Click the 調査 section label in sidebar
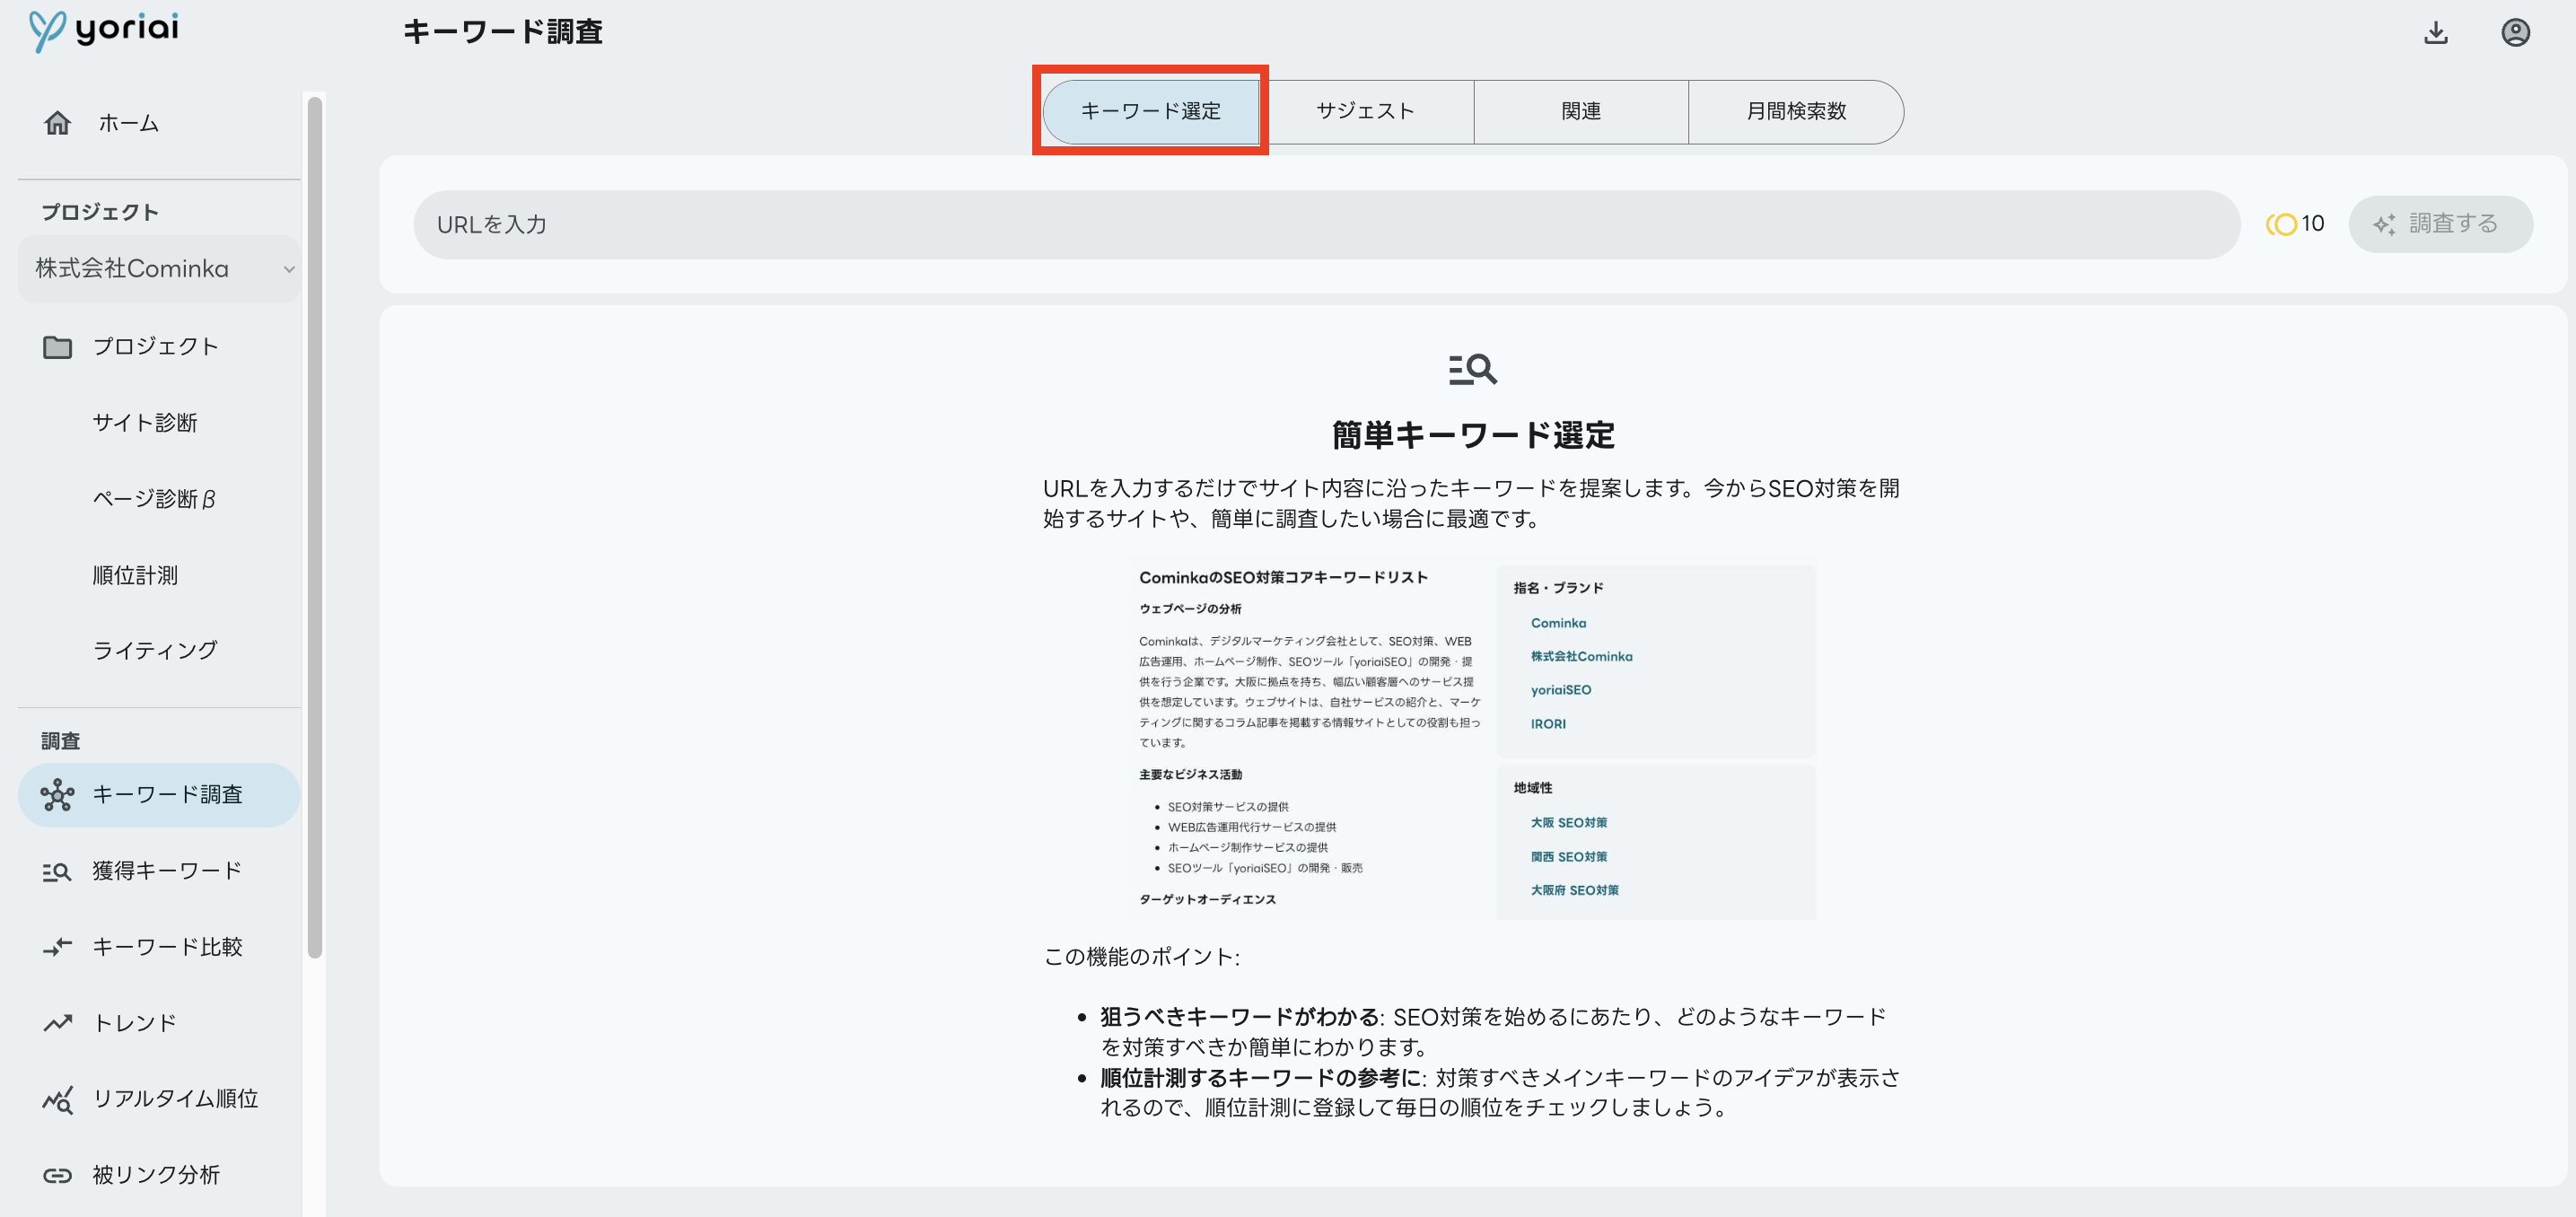 60,741
